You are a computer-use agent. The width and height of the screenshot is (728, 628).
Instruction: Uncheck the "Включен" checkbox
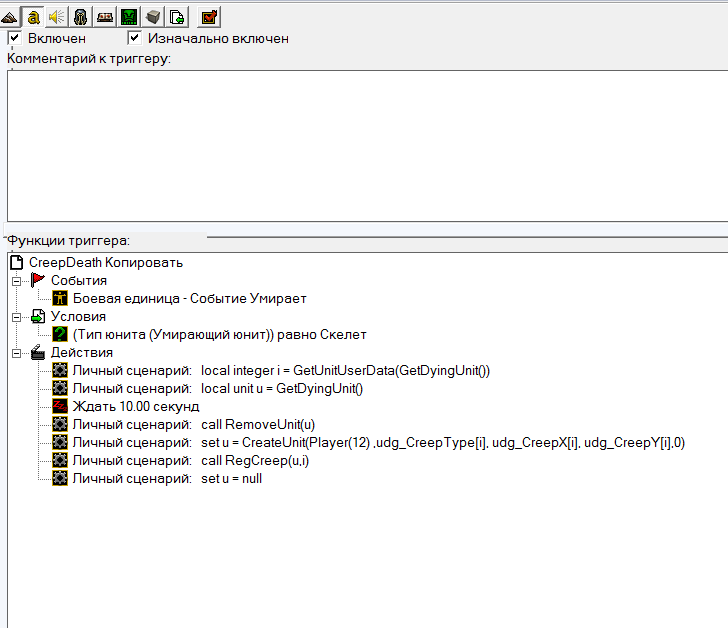point(15,38)
